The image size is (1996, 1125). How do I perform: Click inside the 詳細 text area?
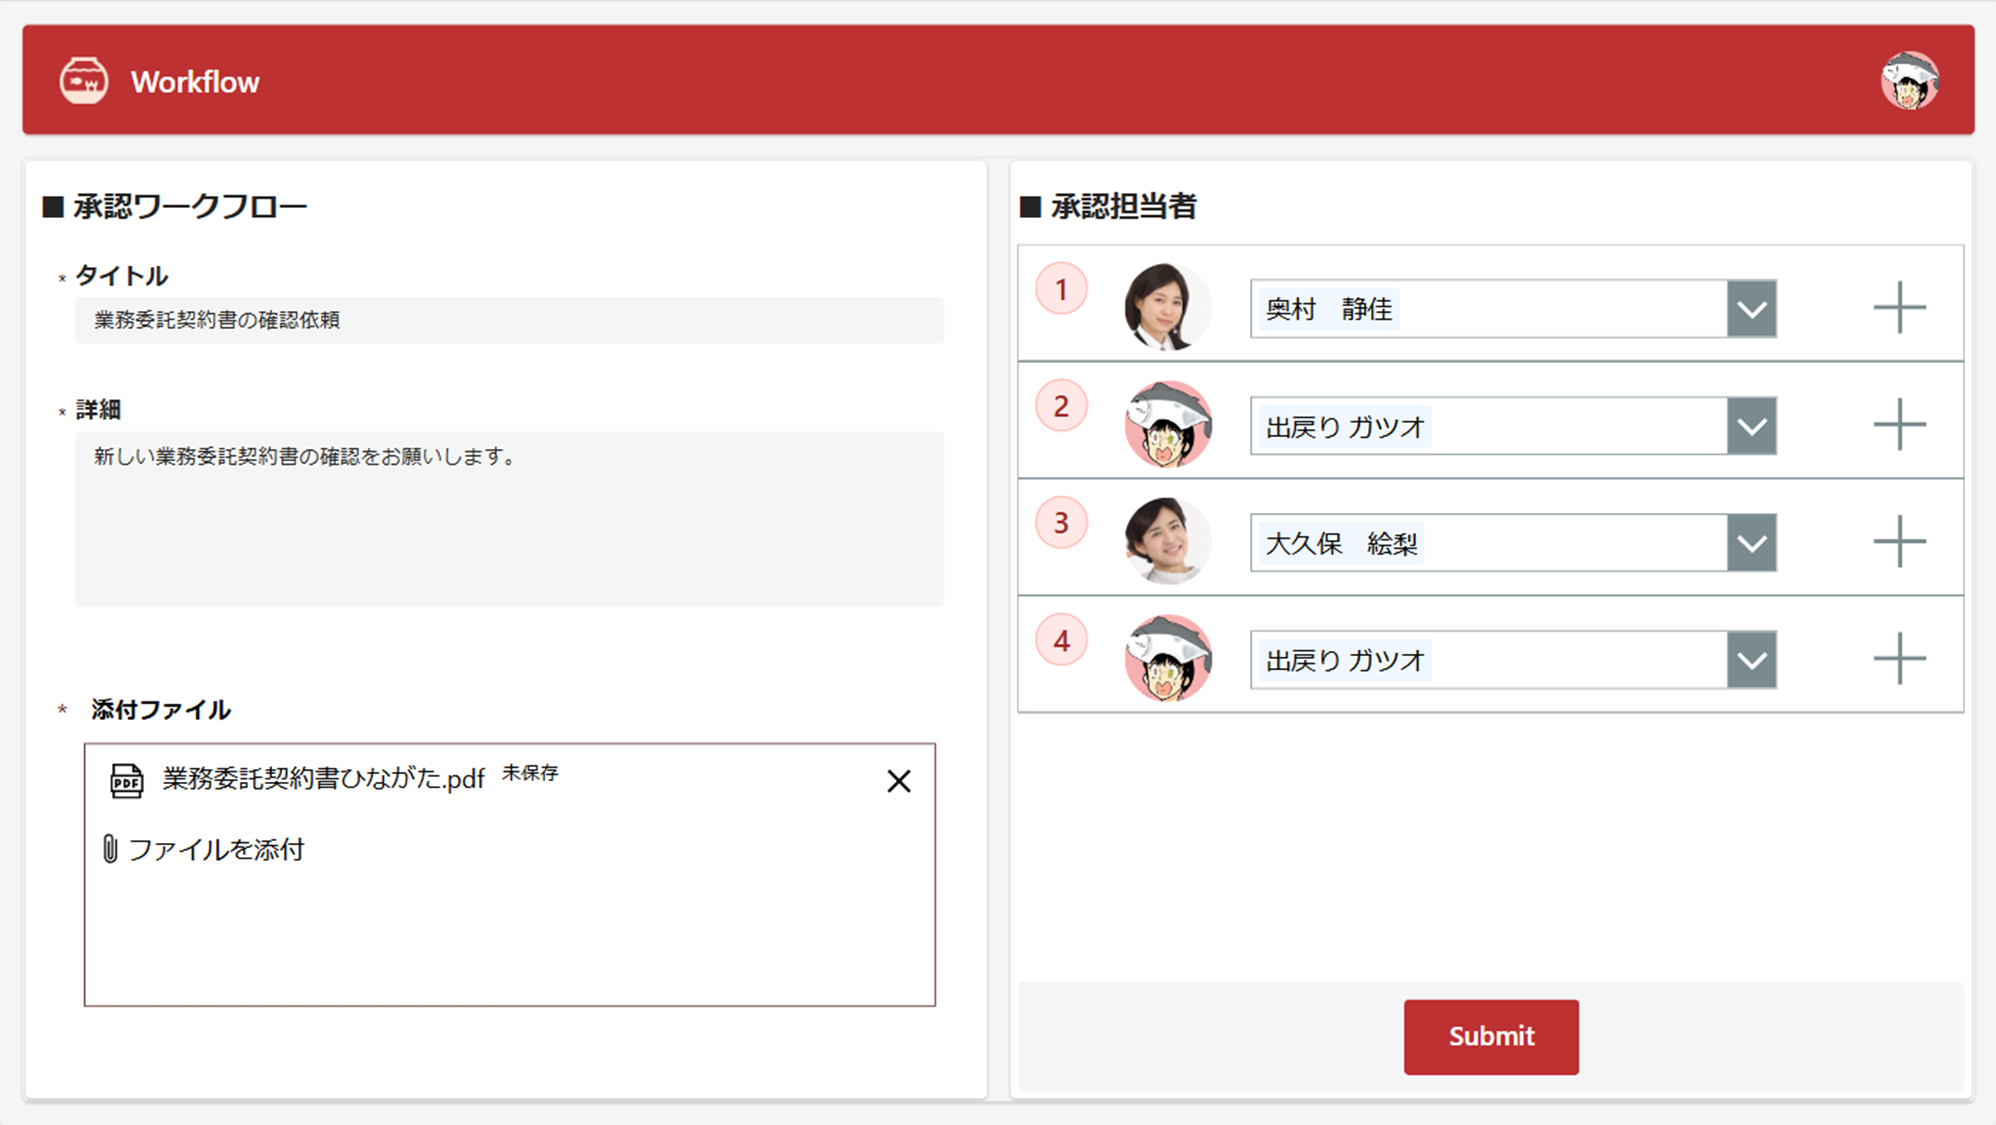coord(509,520)
